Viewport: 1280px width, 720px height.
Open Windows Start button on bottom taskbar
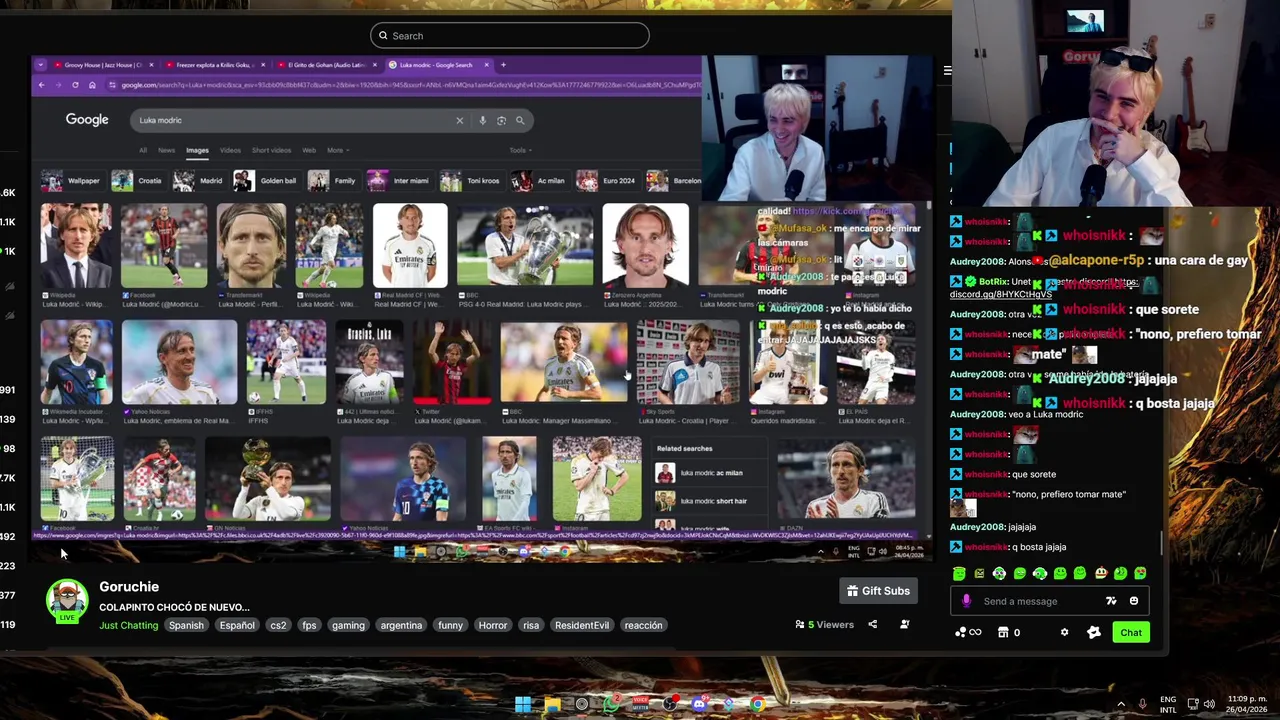pyautogui.click(x=522, y=704)
